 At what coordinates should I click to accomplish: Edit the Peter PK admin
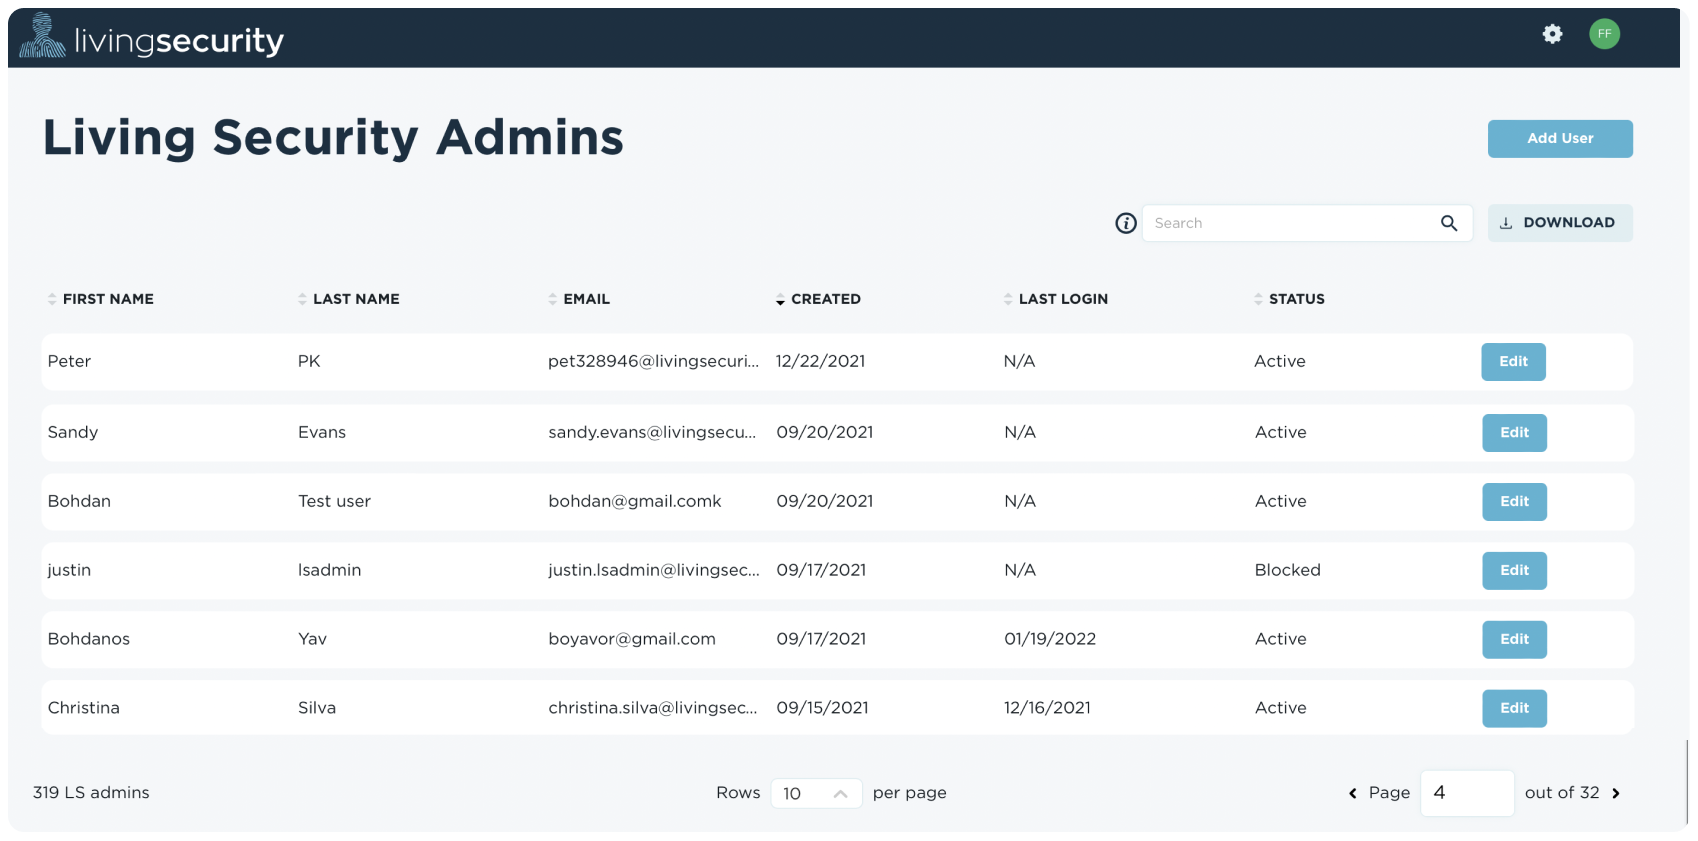click(x=1513, y=362)
